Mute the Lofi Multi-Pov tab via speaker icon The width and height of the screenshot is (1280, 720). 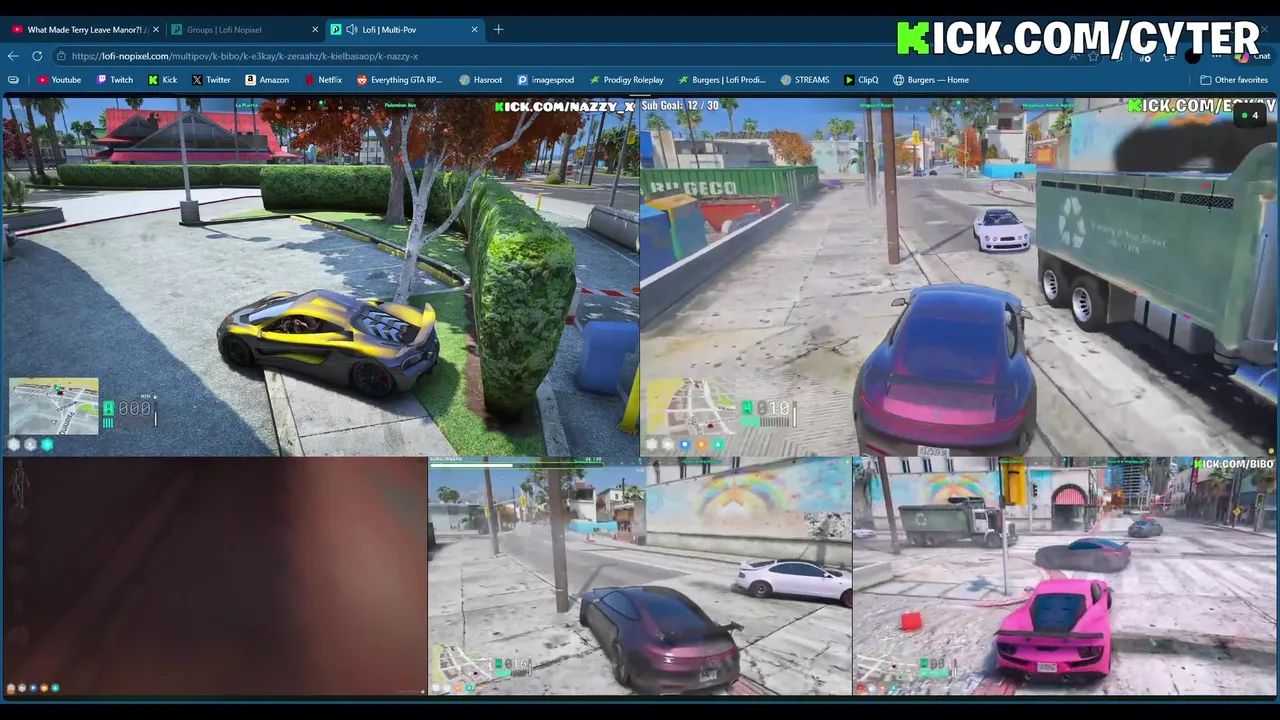click(351, 30)
